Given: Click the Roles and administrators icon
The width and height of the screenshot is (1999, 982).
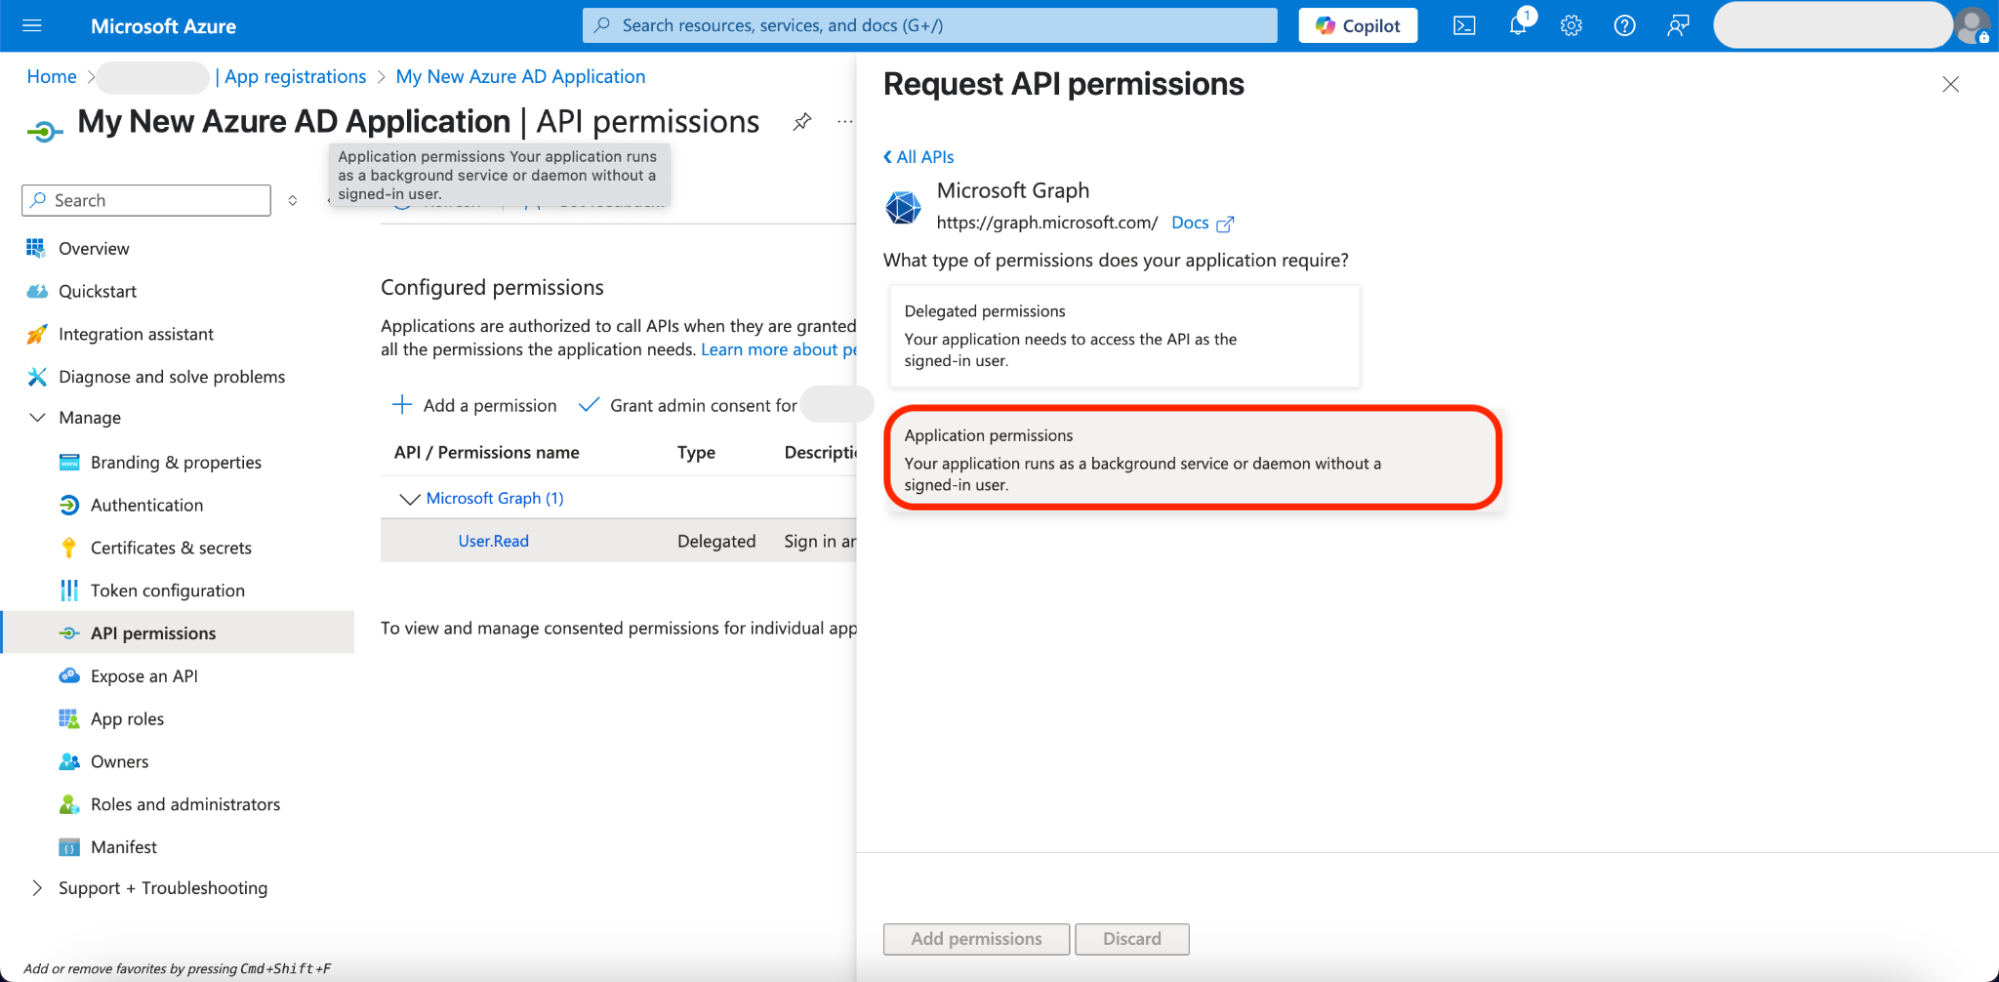Looking at the screenshot, I should click(69, 804).
